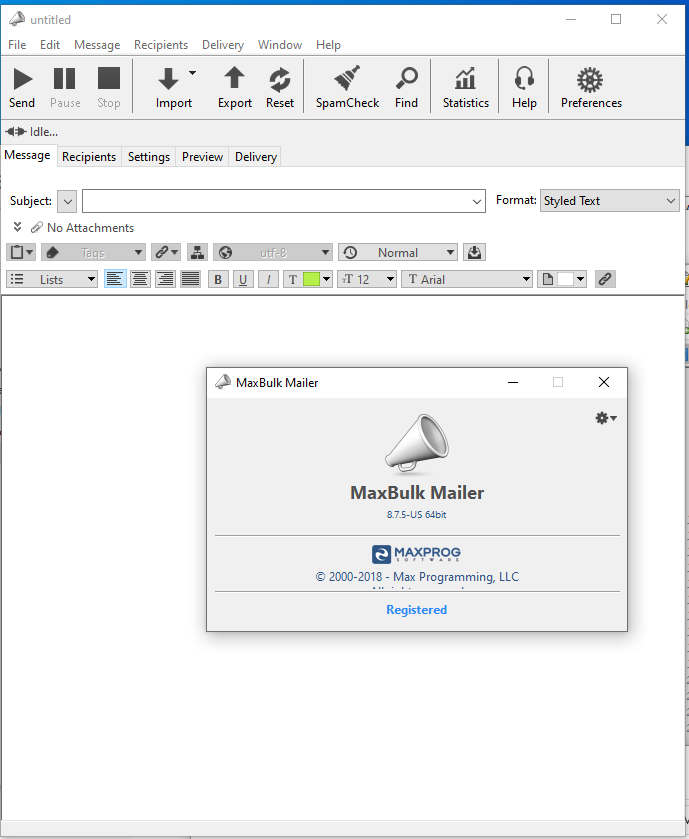Click the green text color swatch
The width and height of the screenshot is (689, 839).
tap(310, 280)
